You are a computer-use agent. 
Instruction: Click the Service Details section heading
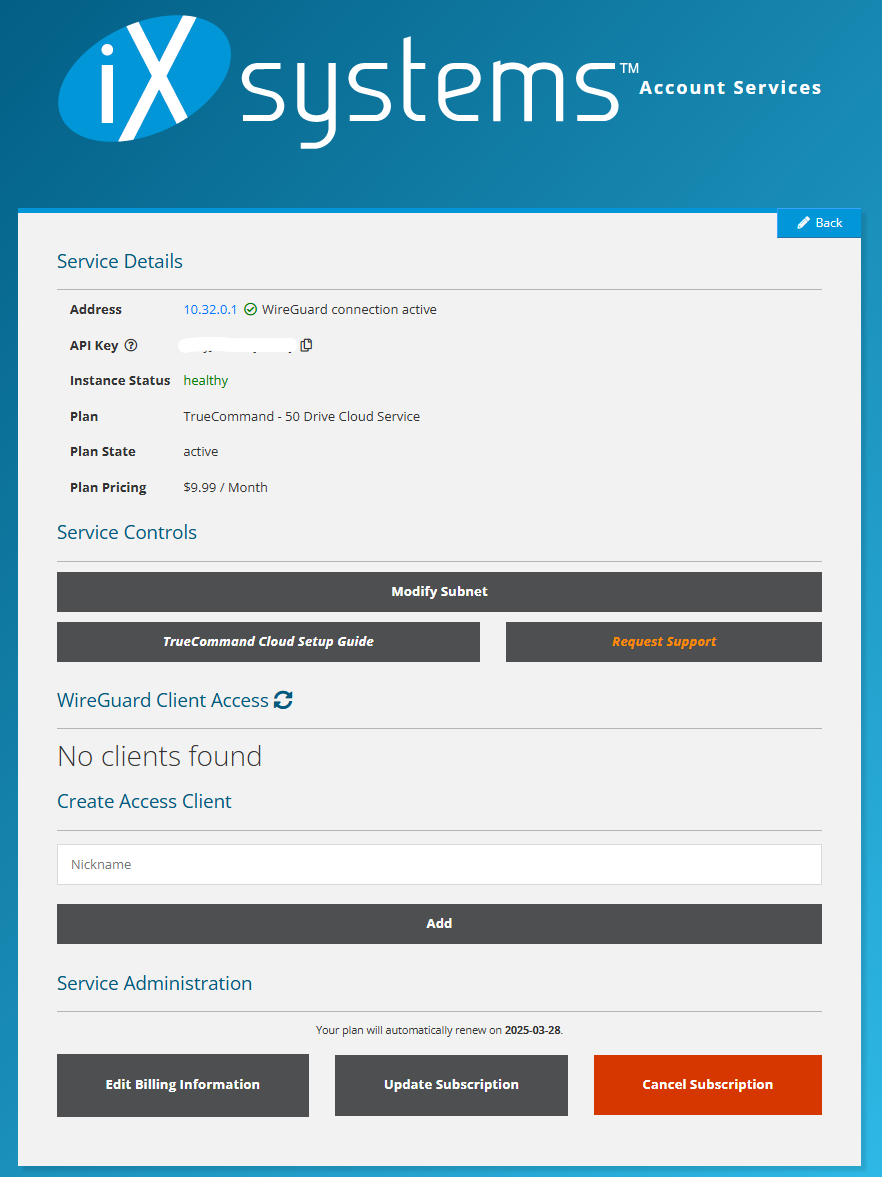[x=119, y=261]
